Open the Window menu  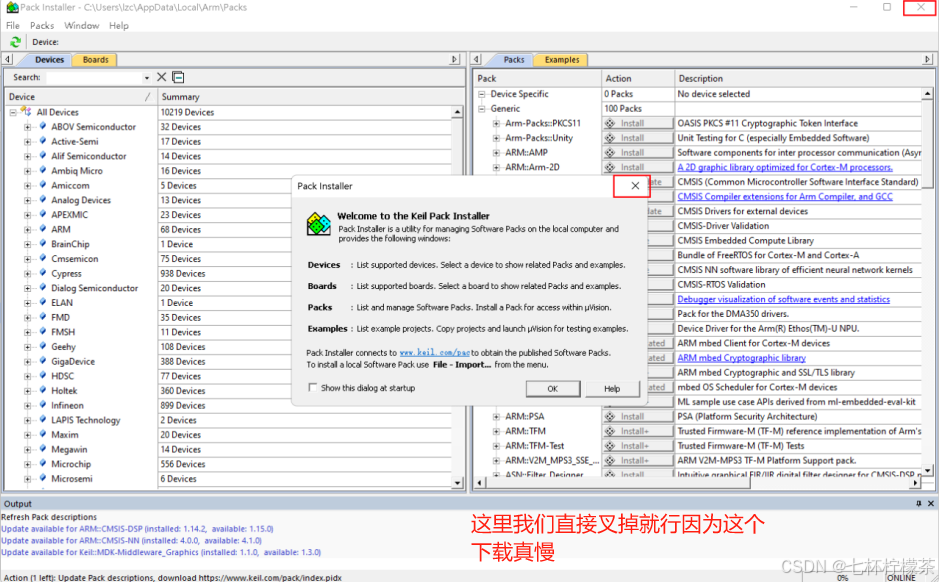(81, 25)
